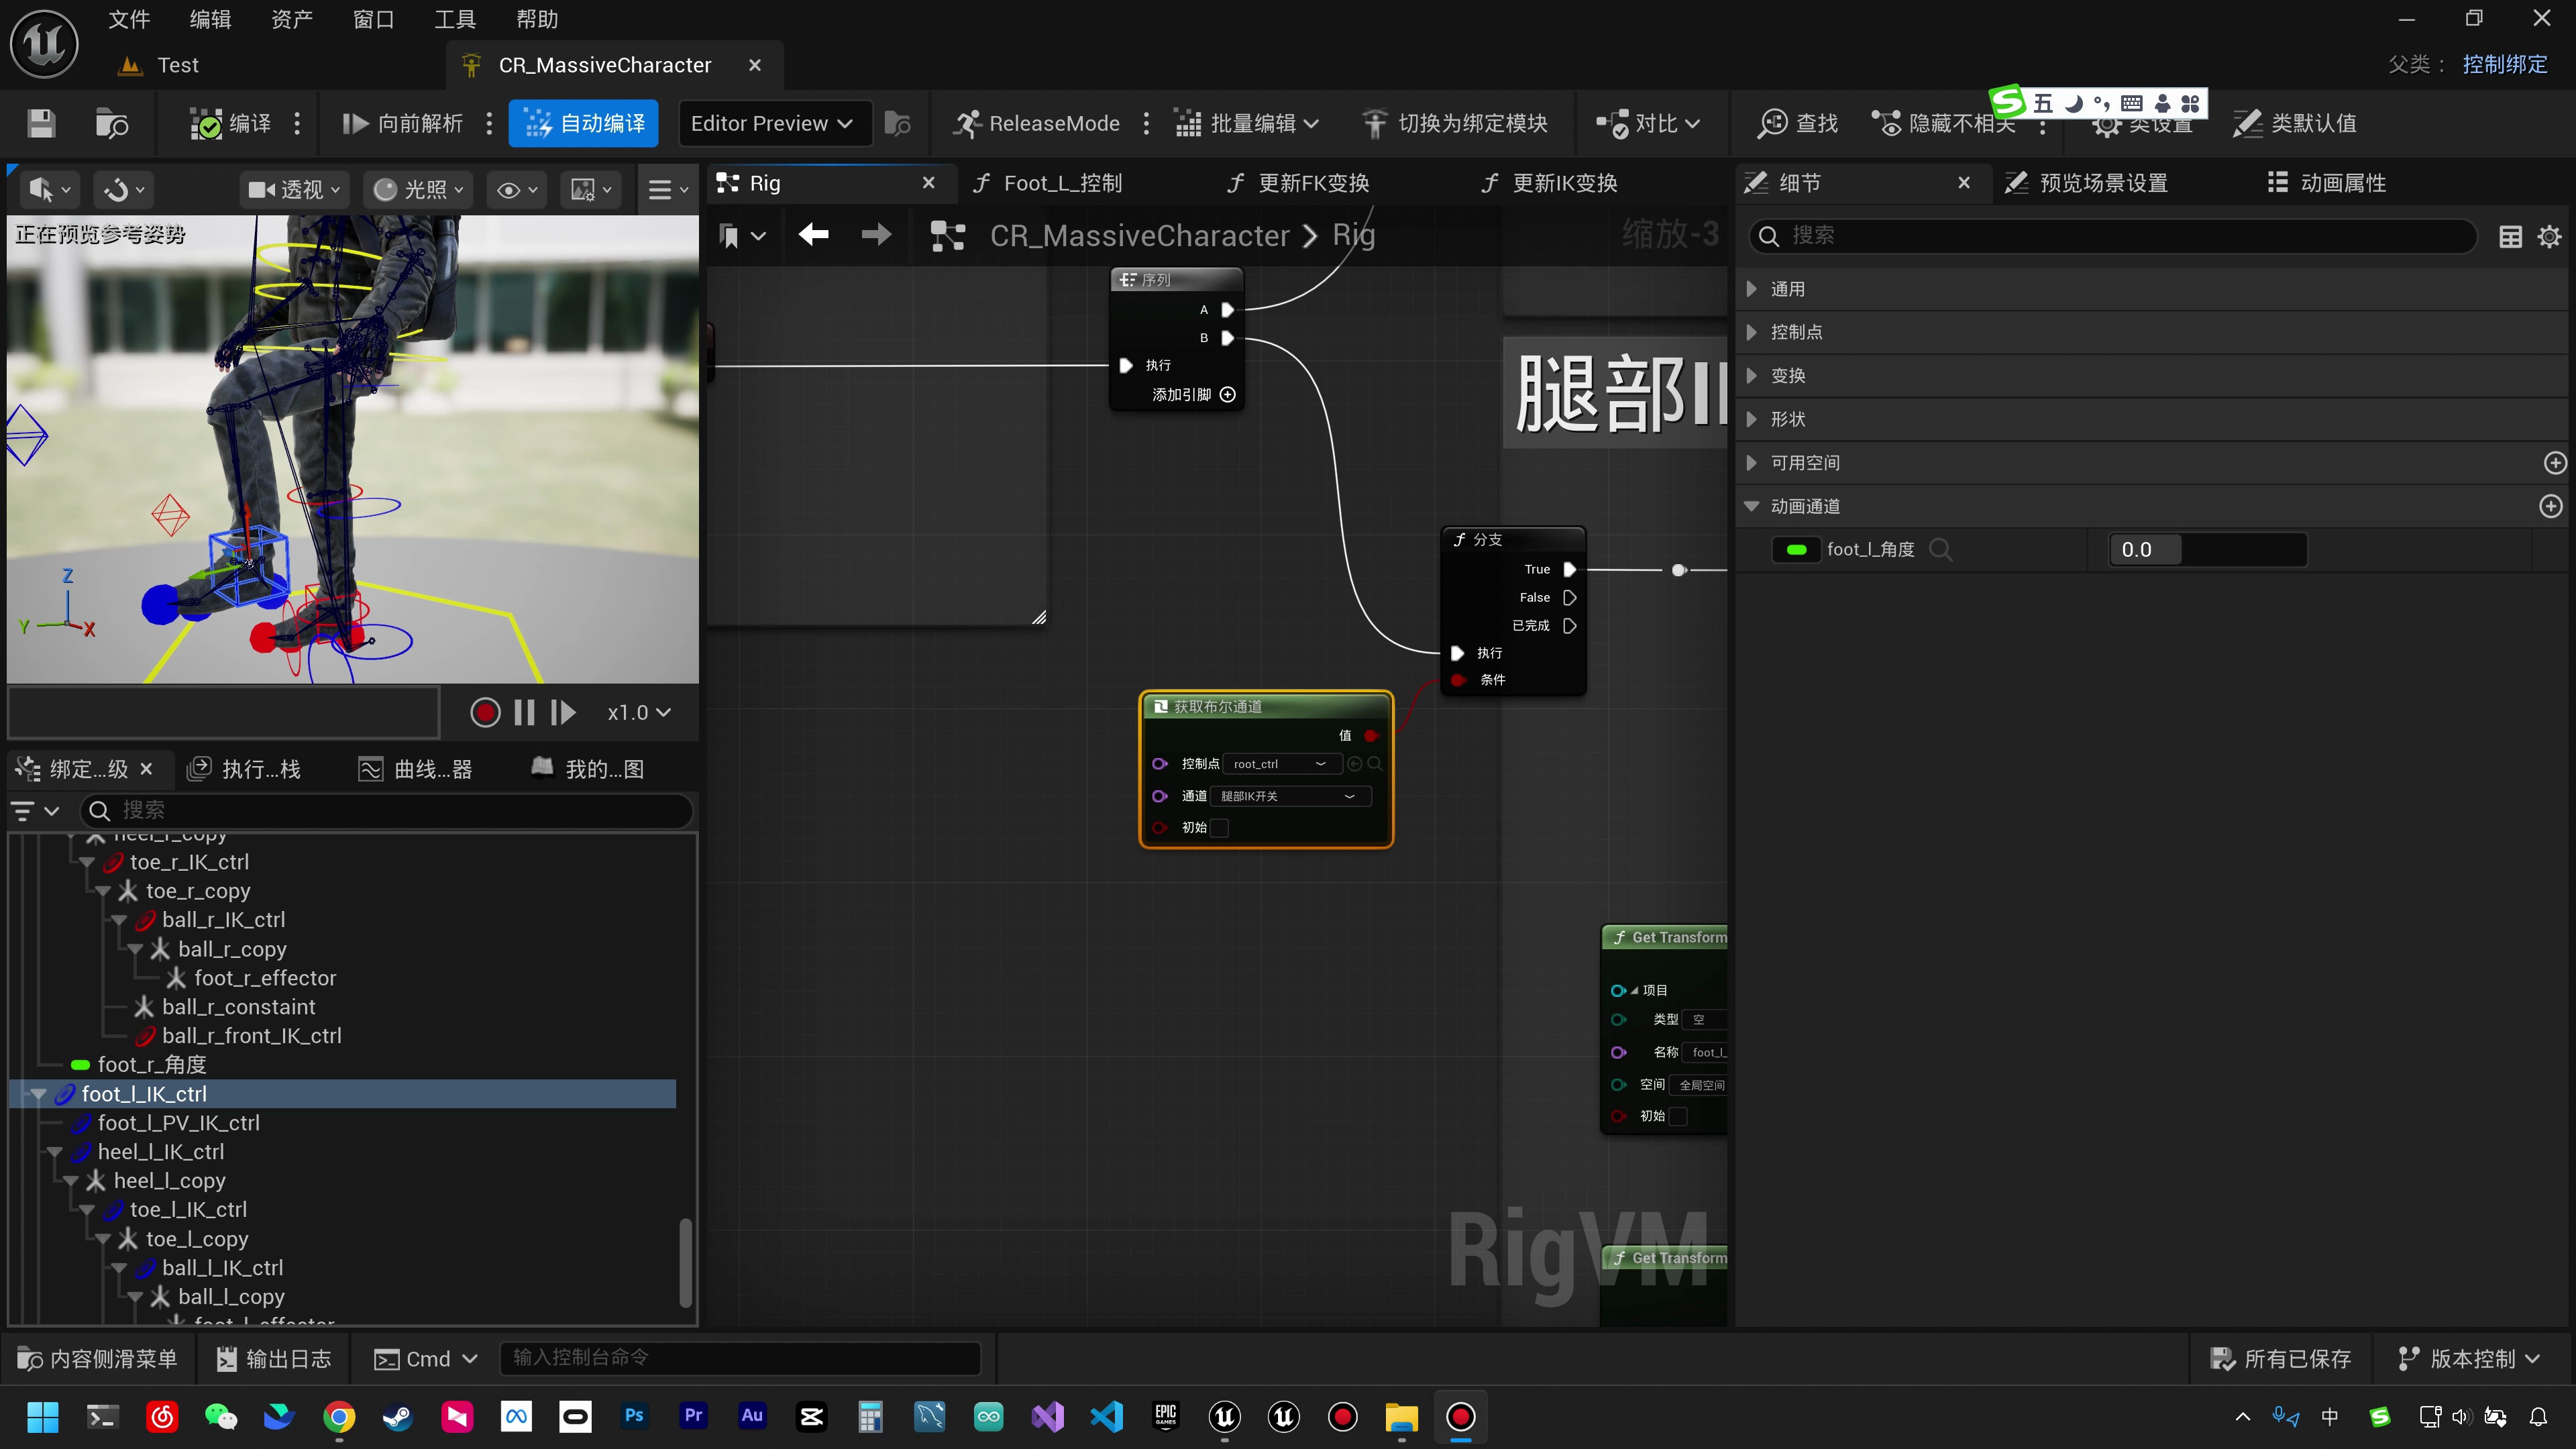
Task: Open 批量编辑 bulk edit menu
Action: point(1246,123)
